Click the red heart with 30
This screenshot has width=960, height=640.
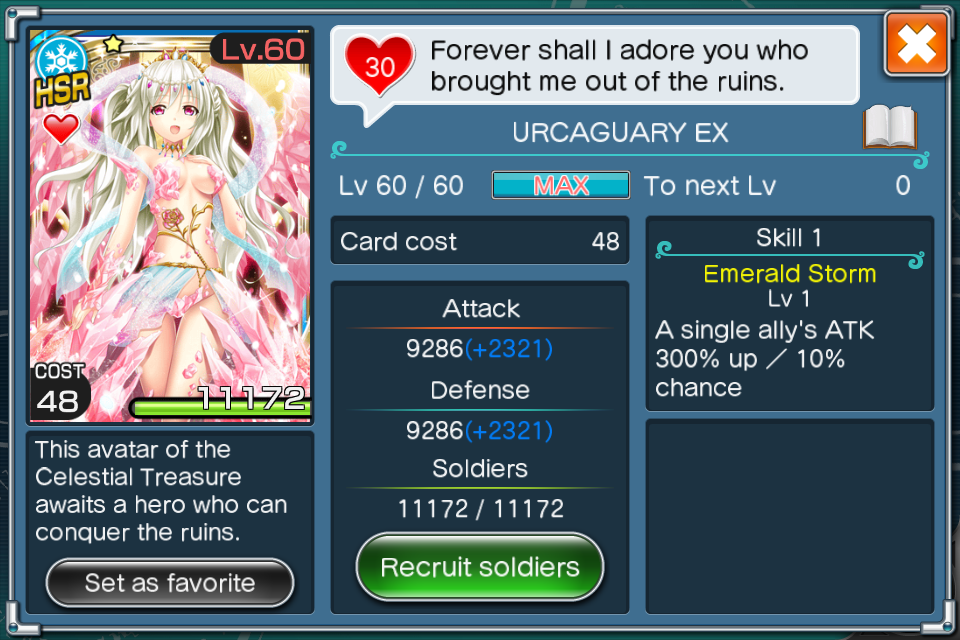(x=380, y=65)
